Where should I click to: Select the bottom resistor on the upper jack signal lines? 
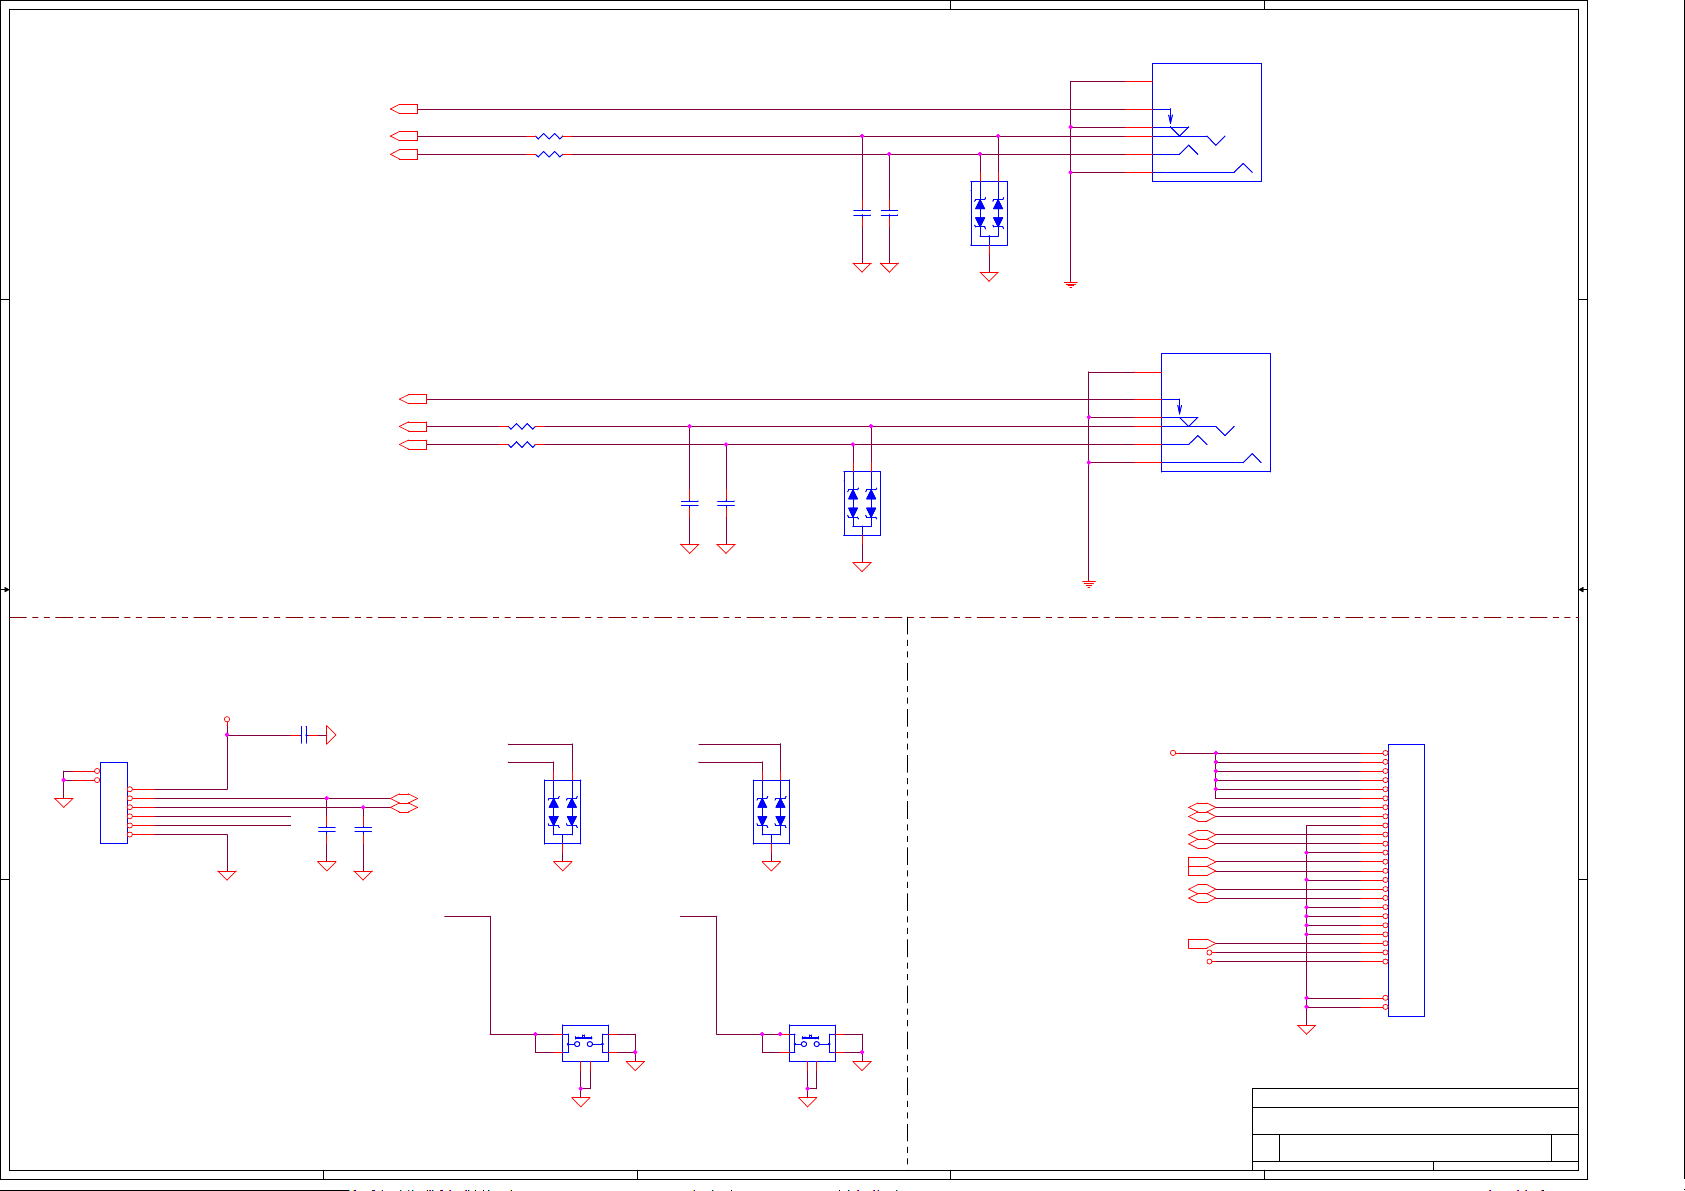coord(549,154)
